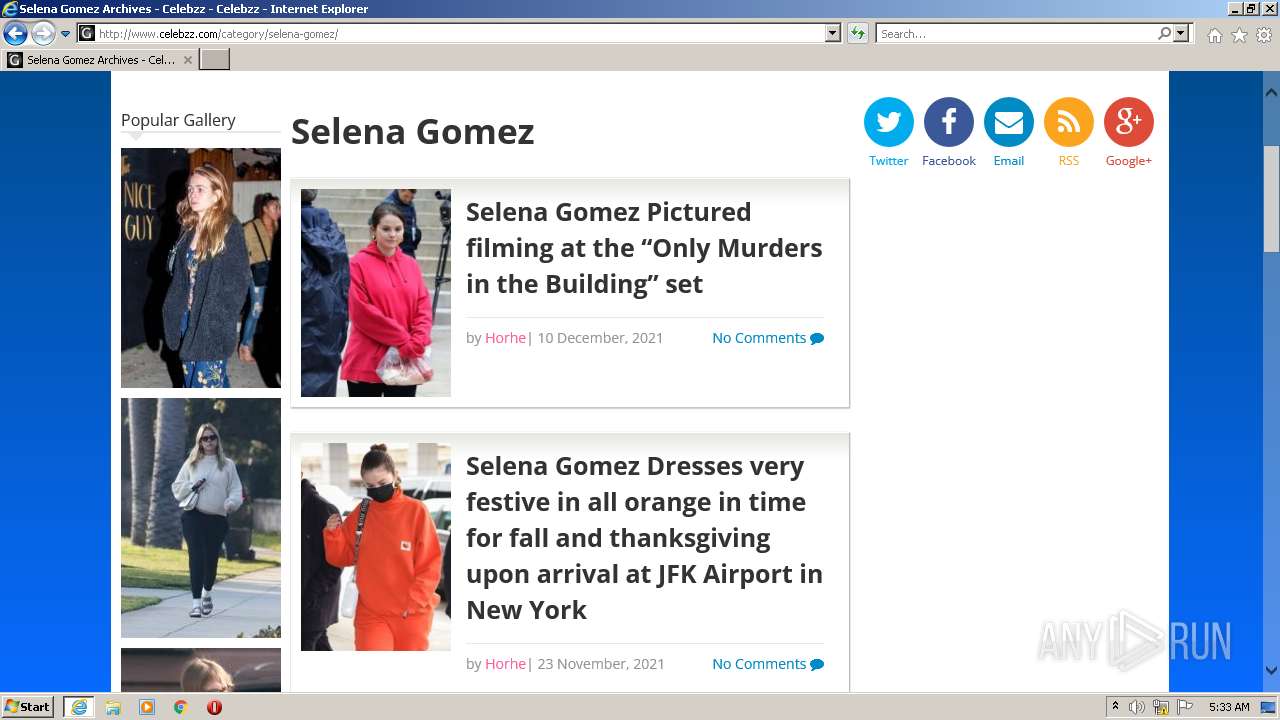Click the scrollbar up arrow
Image resolution: width=1280 pixels, height=720 pixels.
(x=1271, y=92)
